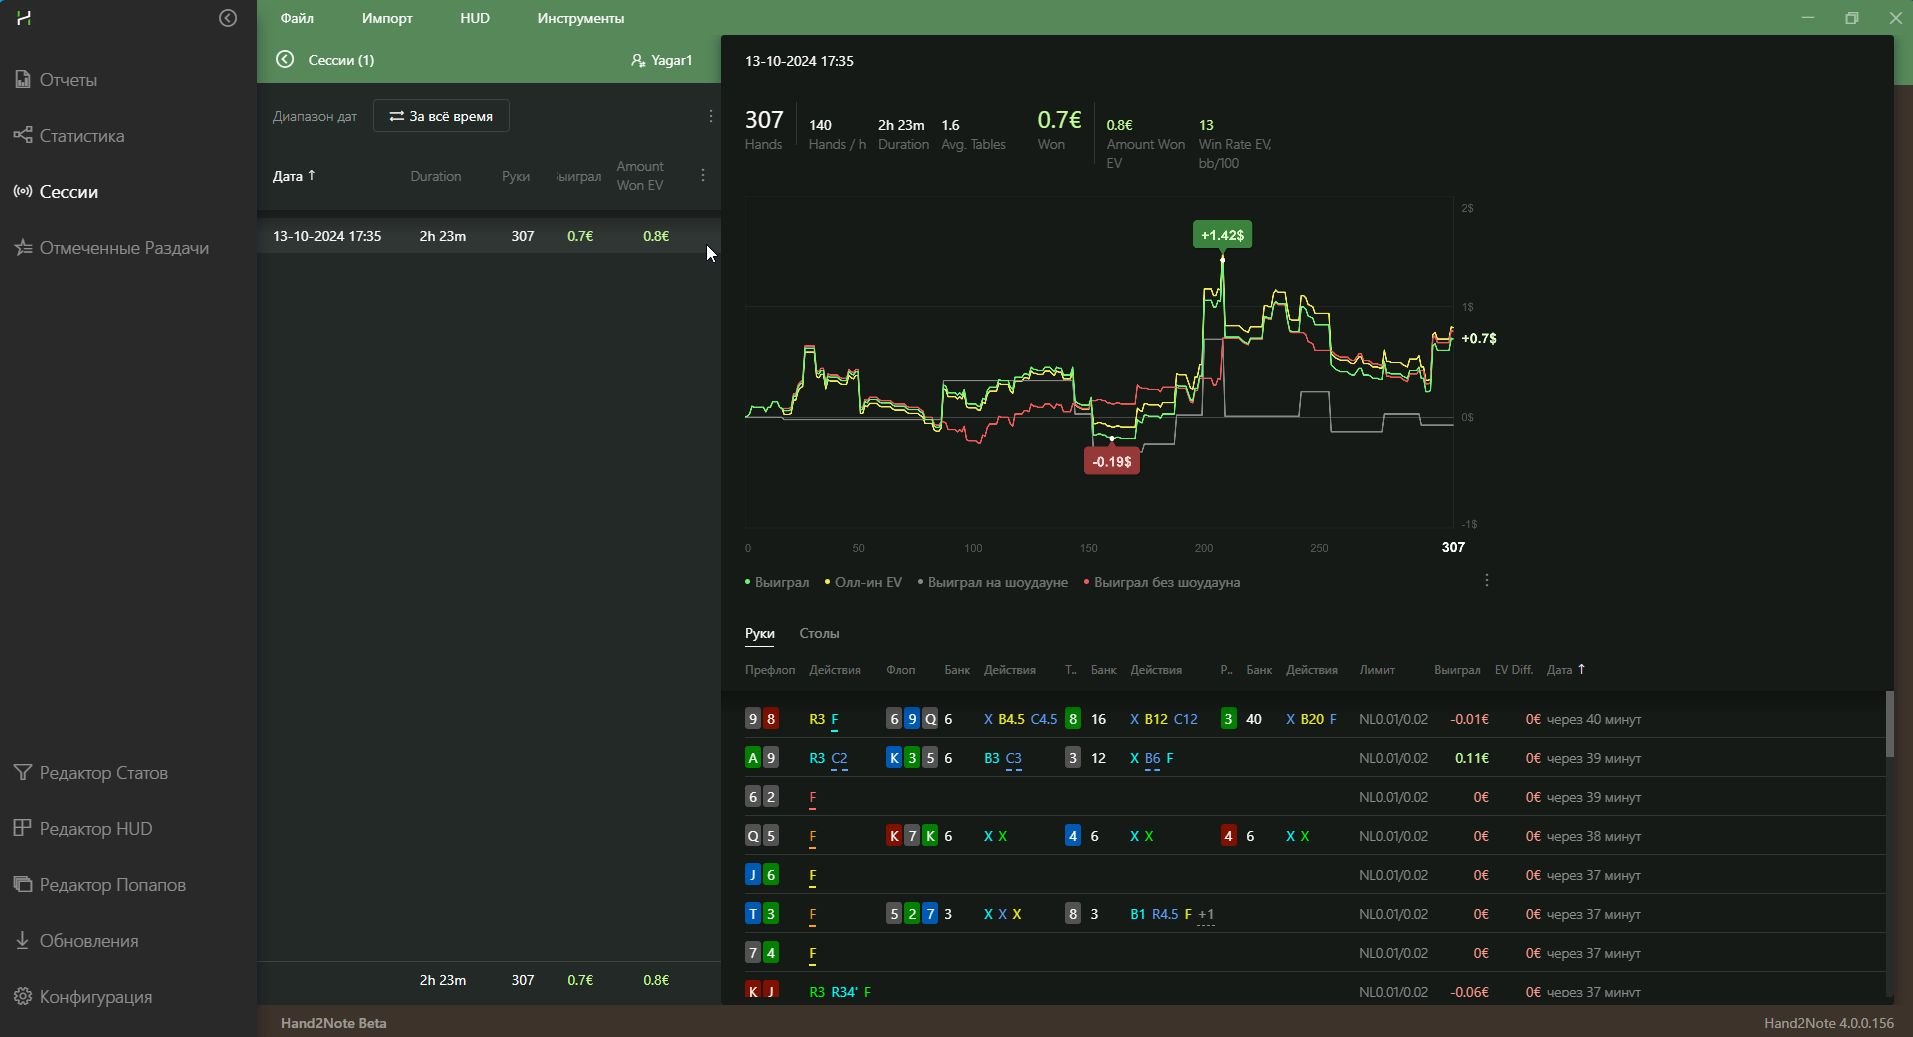
Task: Open the sessions column options menu
Action: pos(703,176)
